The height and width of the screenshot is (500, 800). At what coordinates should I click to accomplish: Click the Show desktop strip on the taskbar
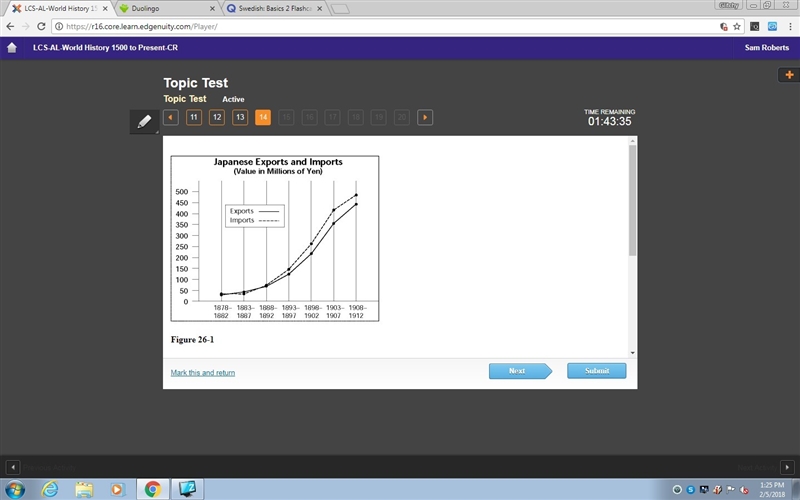click(796, 490)
